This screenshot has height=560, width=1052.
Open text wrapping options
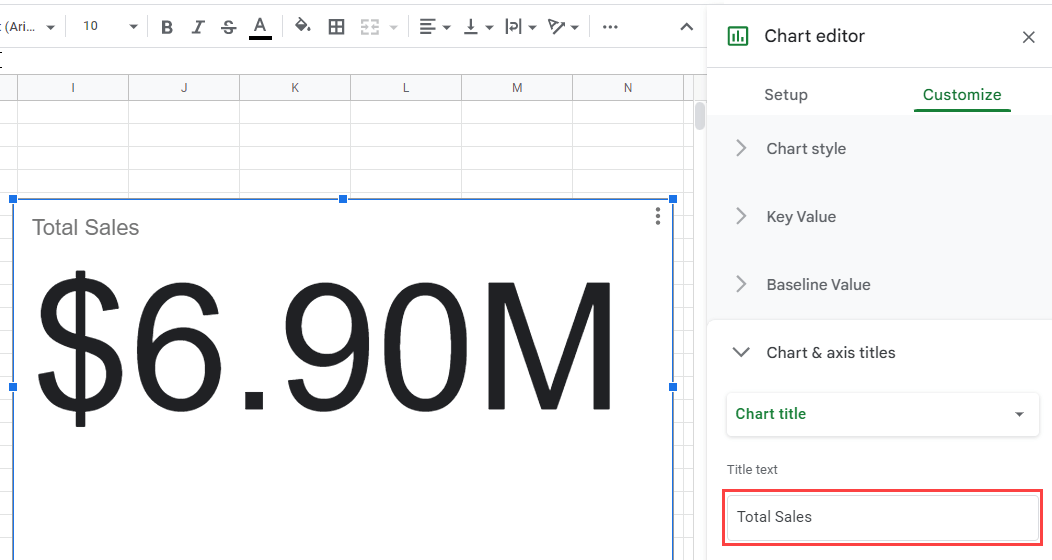pyautogui.click(x=521, y=27)
